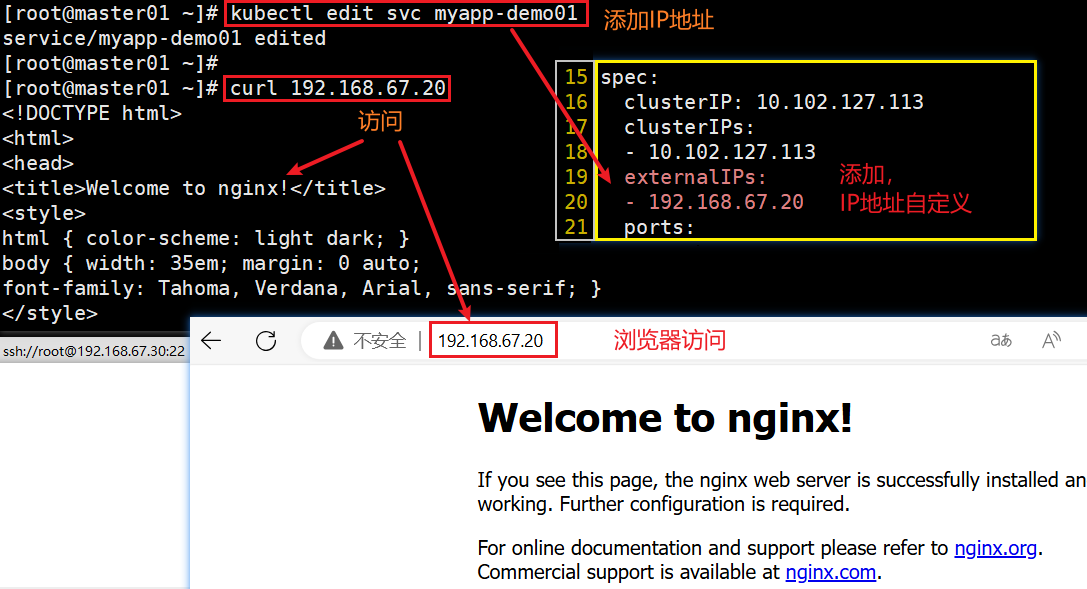The width and height of the screenshot is (1087, 589).
Task: Select the clusterIPs: line in editor
Action: (x=689, y=127)
